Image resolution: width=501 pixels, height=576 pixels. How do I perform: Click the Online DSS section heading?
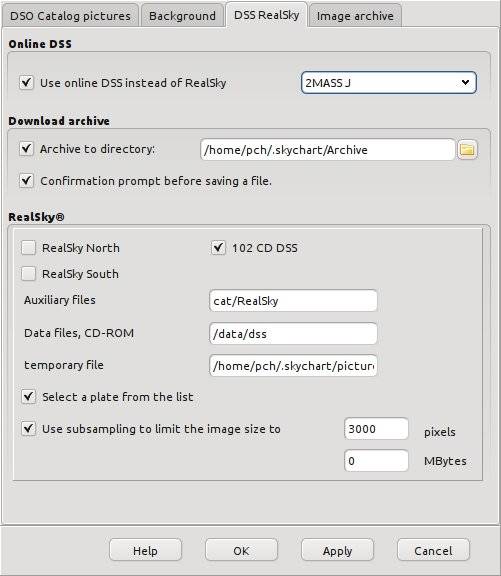(40, 44)
